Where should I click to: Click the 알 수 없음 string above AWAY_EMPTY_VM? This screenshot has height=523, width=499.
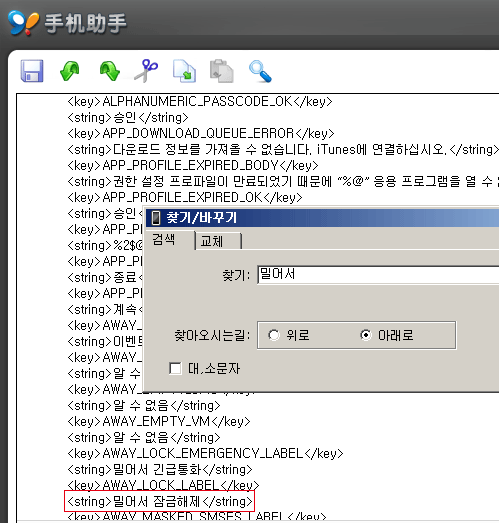(x=144, y=406)
